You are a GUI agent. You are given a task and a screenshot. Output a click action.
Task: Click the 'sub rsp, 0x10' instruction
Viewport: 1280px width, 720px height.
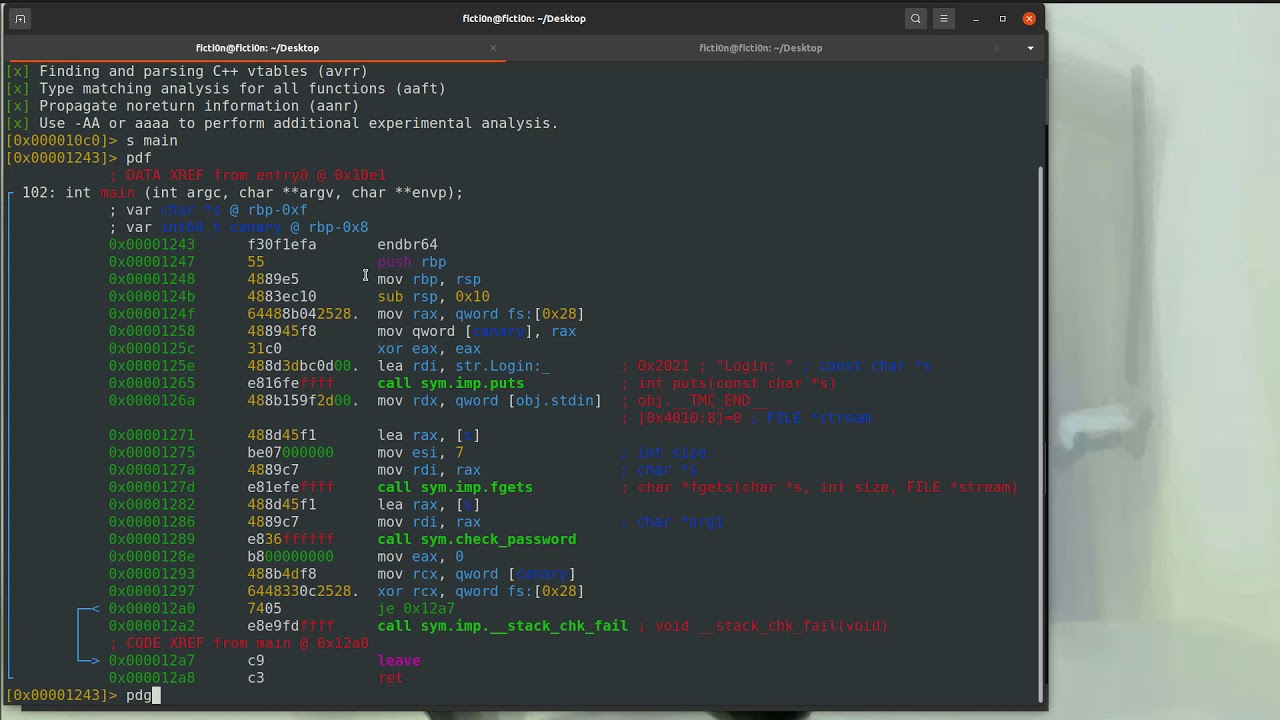433,296
